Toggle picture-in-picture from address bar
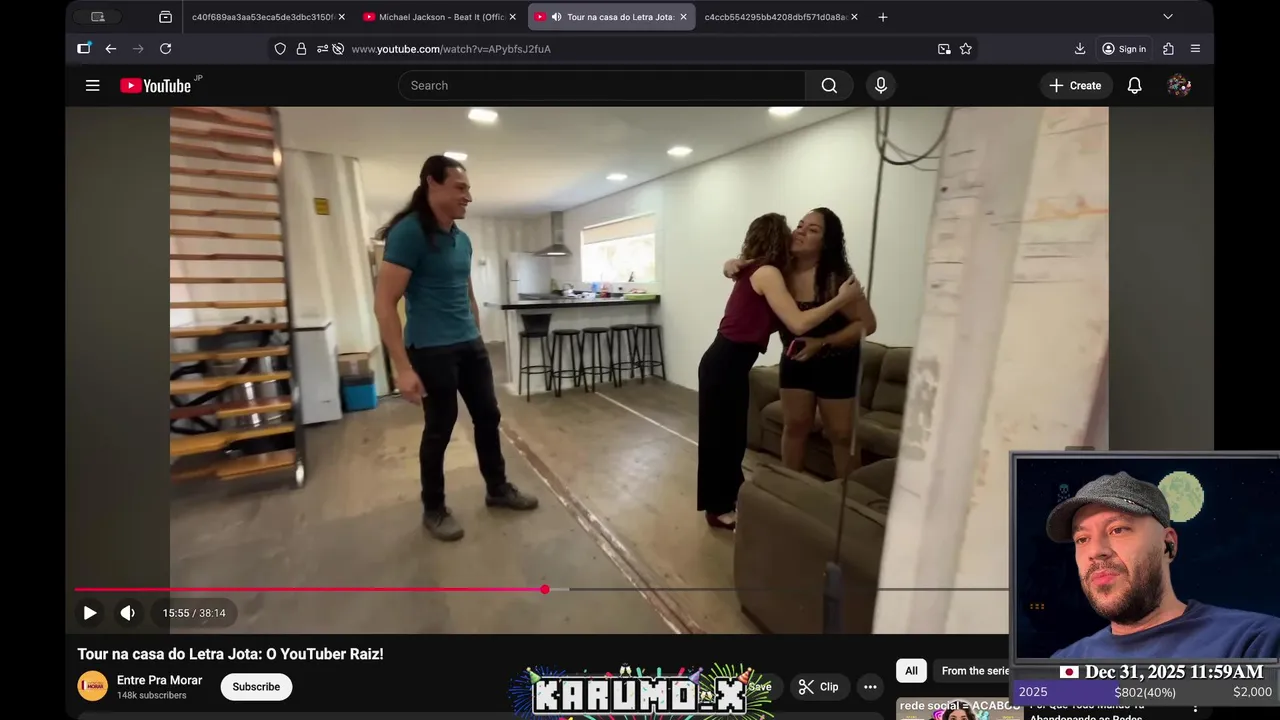This screenshot has width=1280, height=720. [x=944, y=49]
